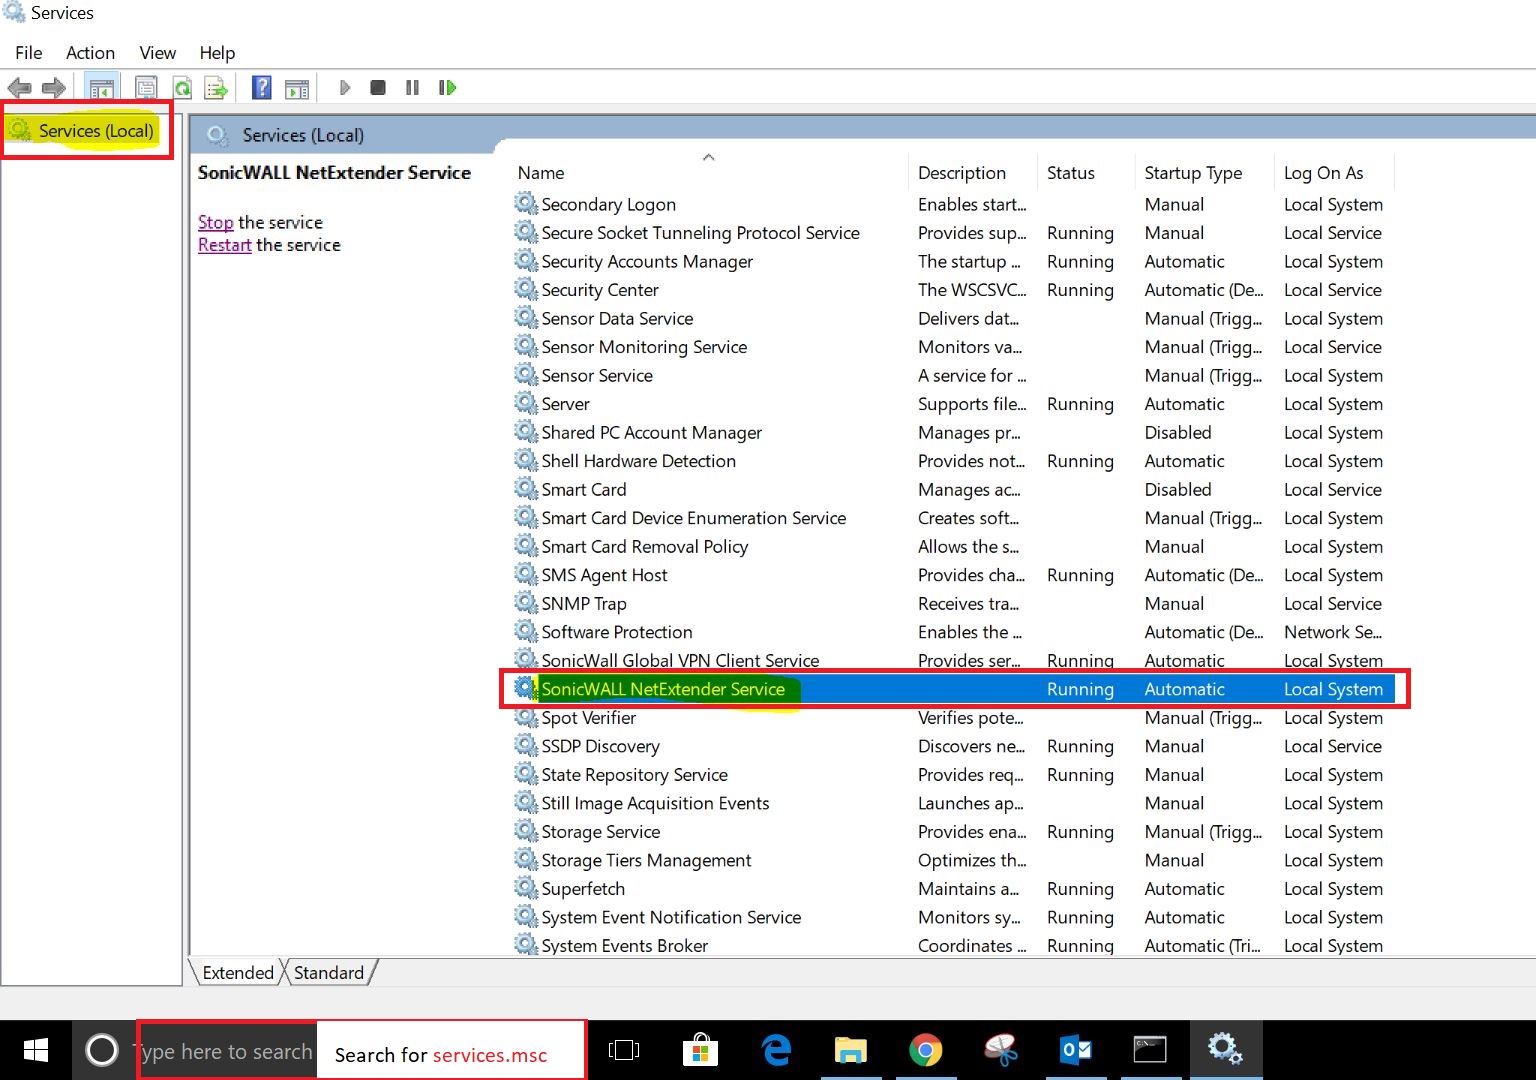Click the blue Help question-mark icon

point(261,88)
